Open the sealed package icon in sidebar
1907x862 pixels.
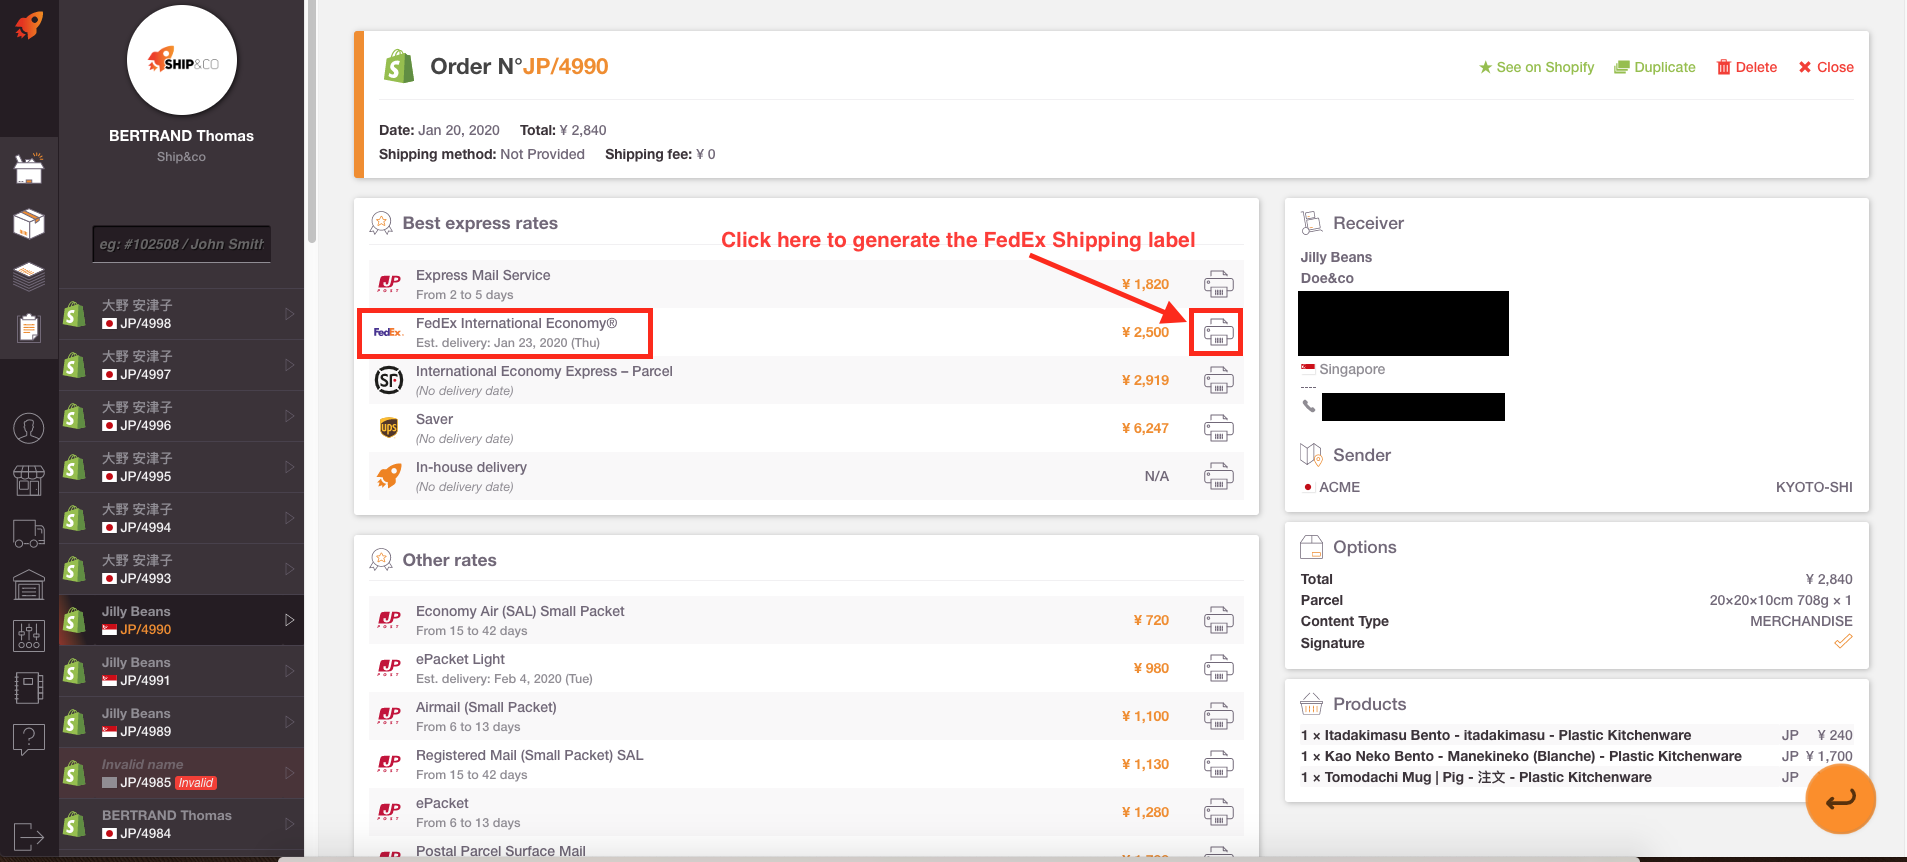(x=29, y=223)
